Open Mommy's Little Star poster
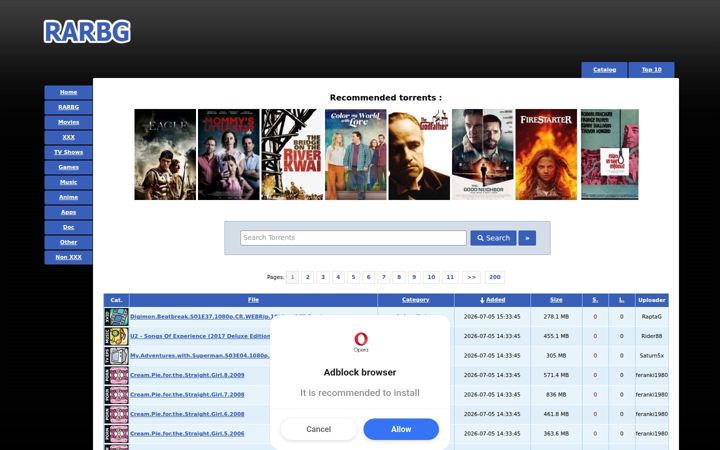 [229, 154]
